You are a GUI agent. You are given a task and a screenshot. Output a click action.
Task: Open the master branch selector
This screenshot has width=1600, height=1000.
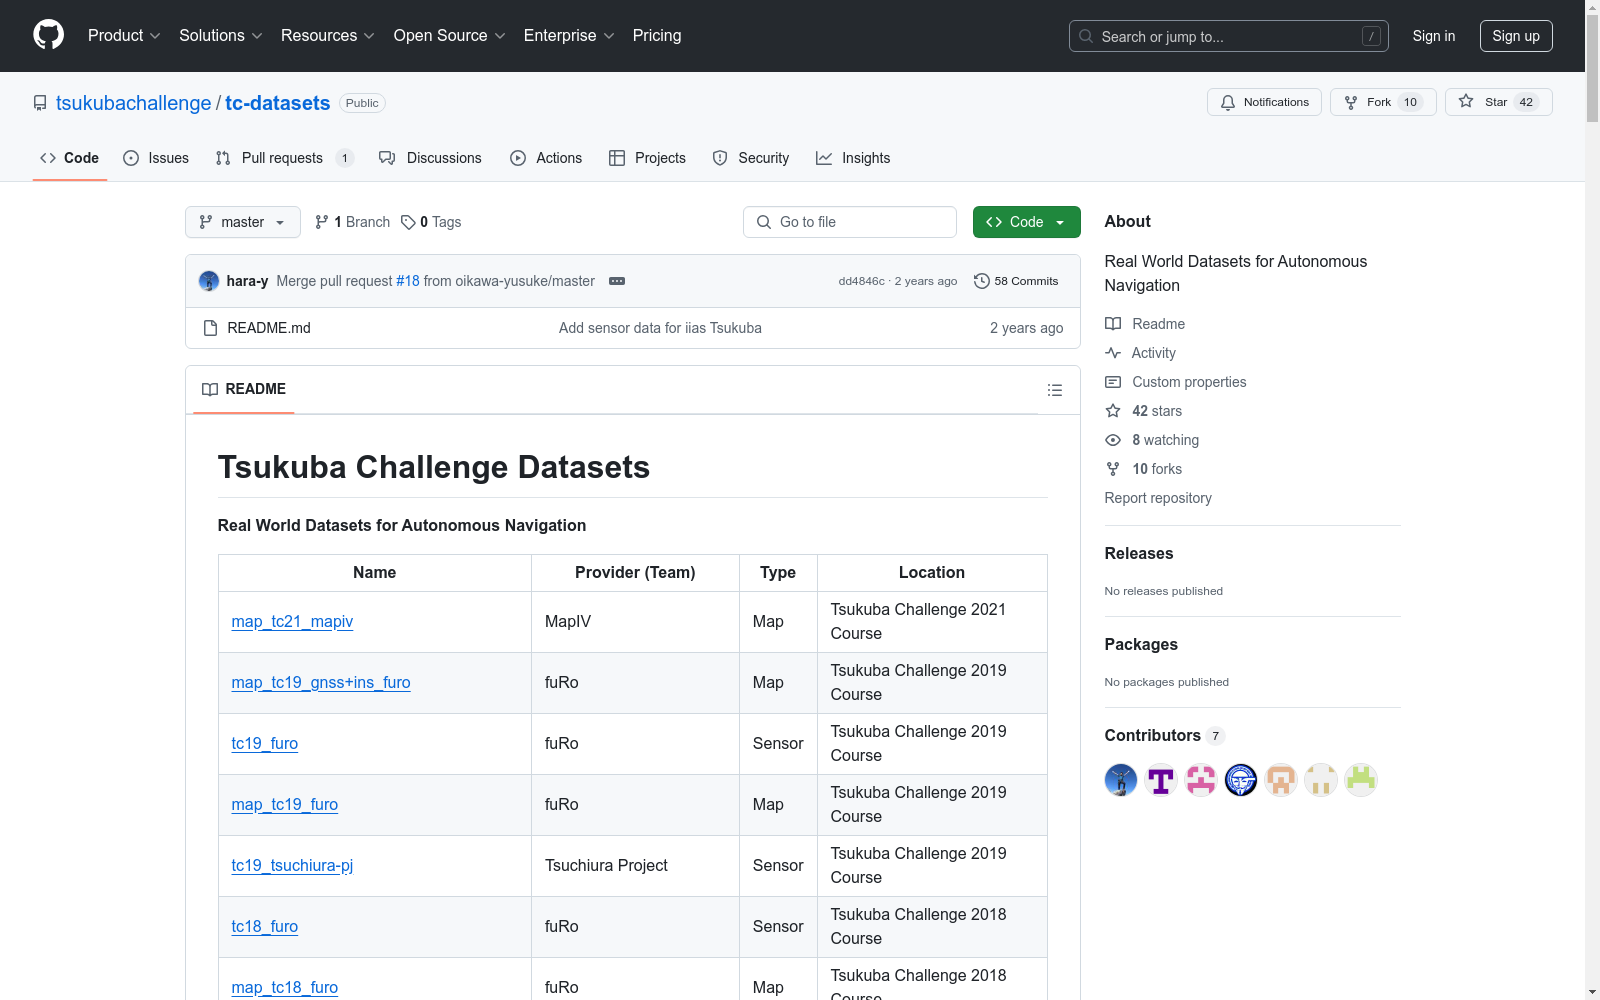click(243, 222)
